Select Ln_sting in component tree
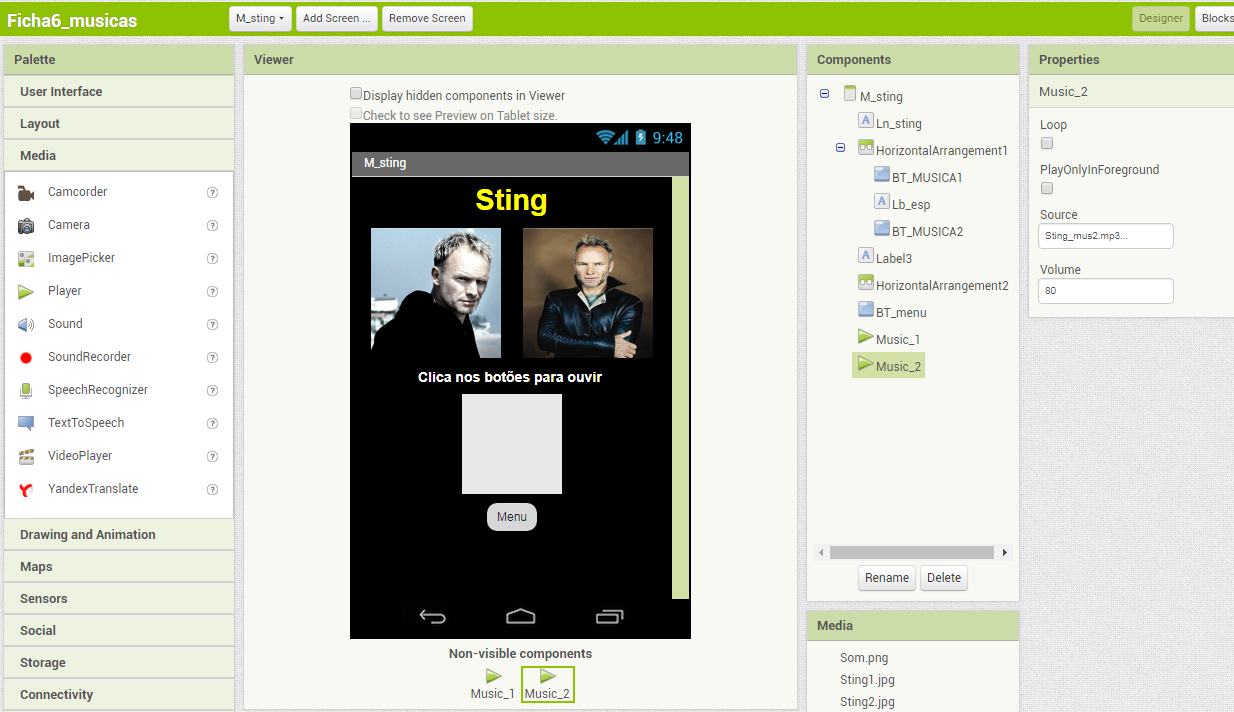 899,123
